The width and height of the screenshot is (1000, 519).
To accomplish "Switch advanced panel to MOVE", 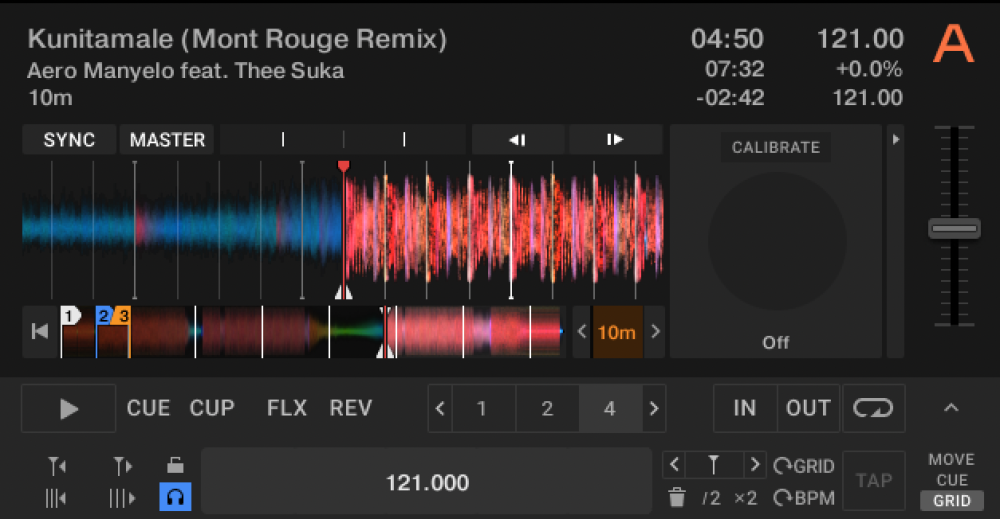I will click(x=952, y=460).
